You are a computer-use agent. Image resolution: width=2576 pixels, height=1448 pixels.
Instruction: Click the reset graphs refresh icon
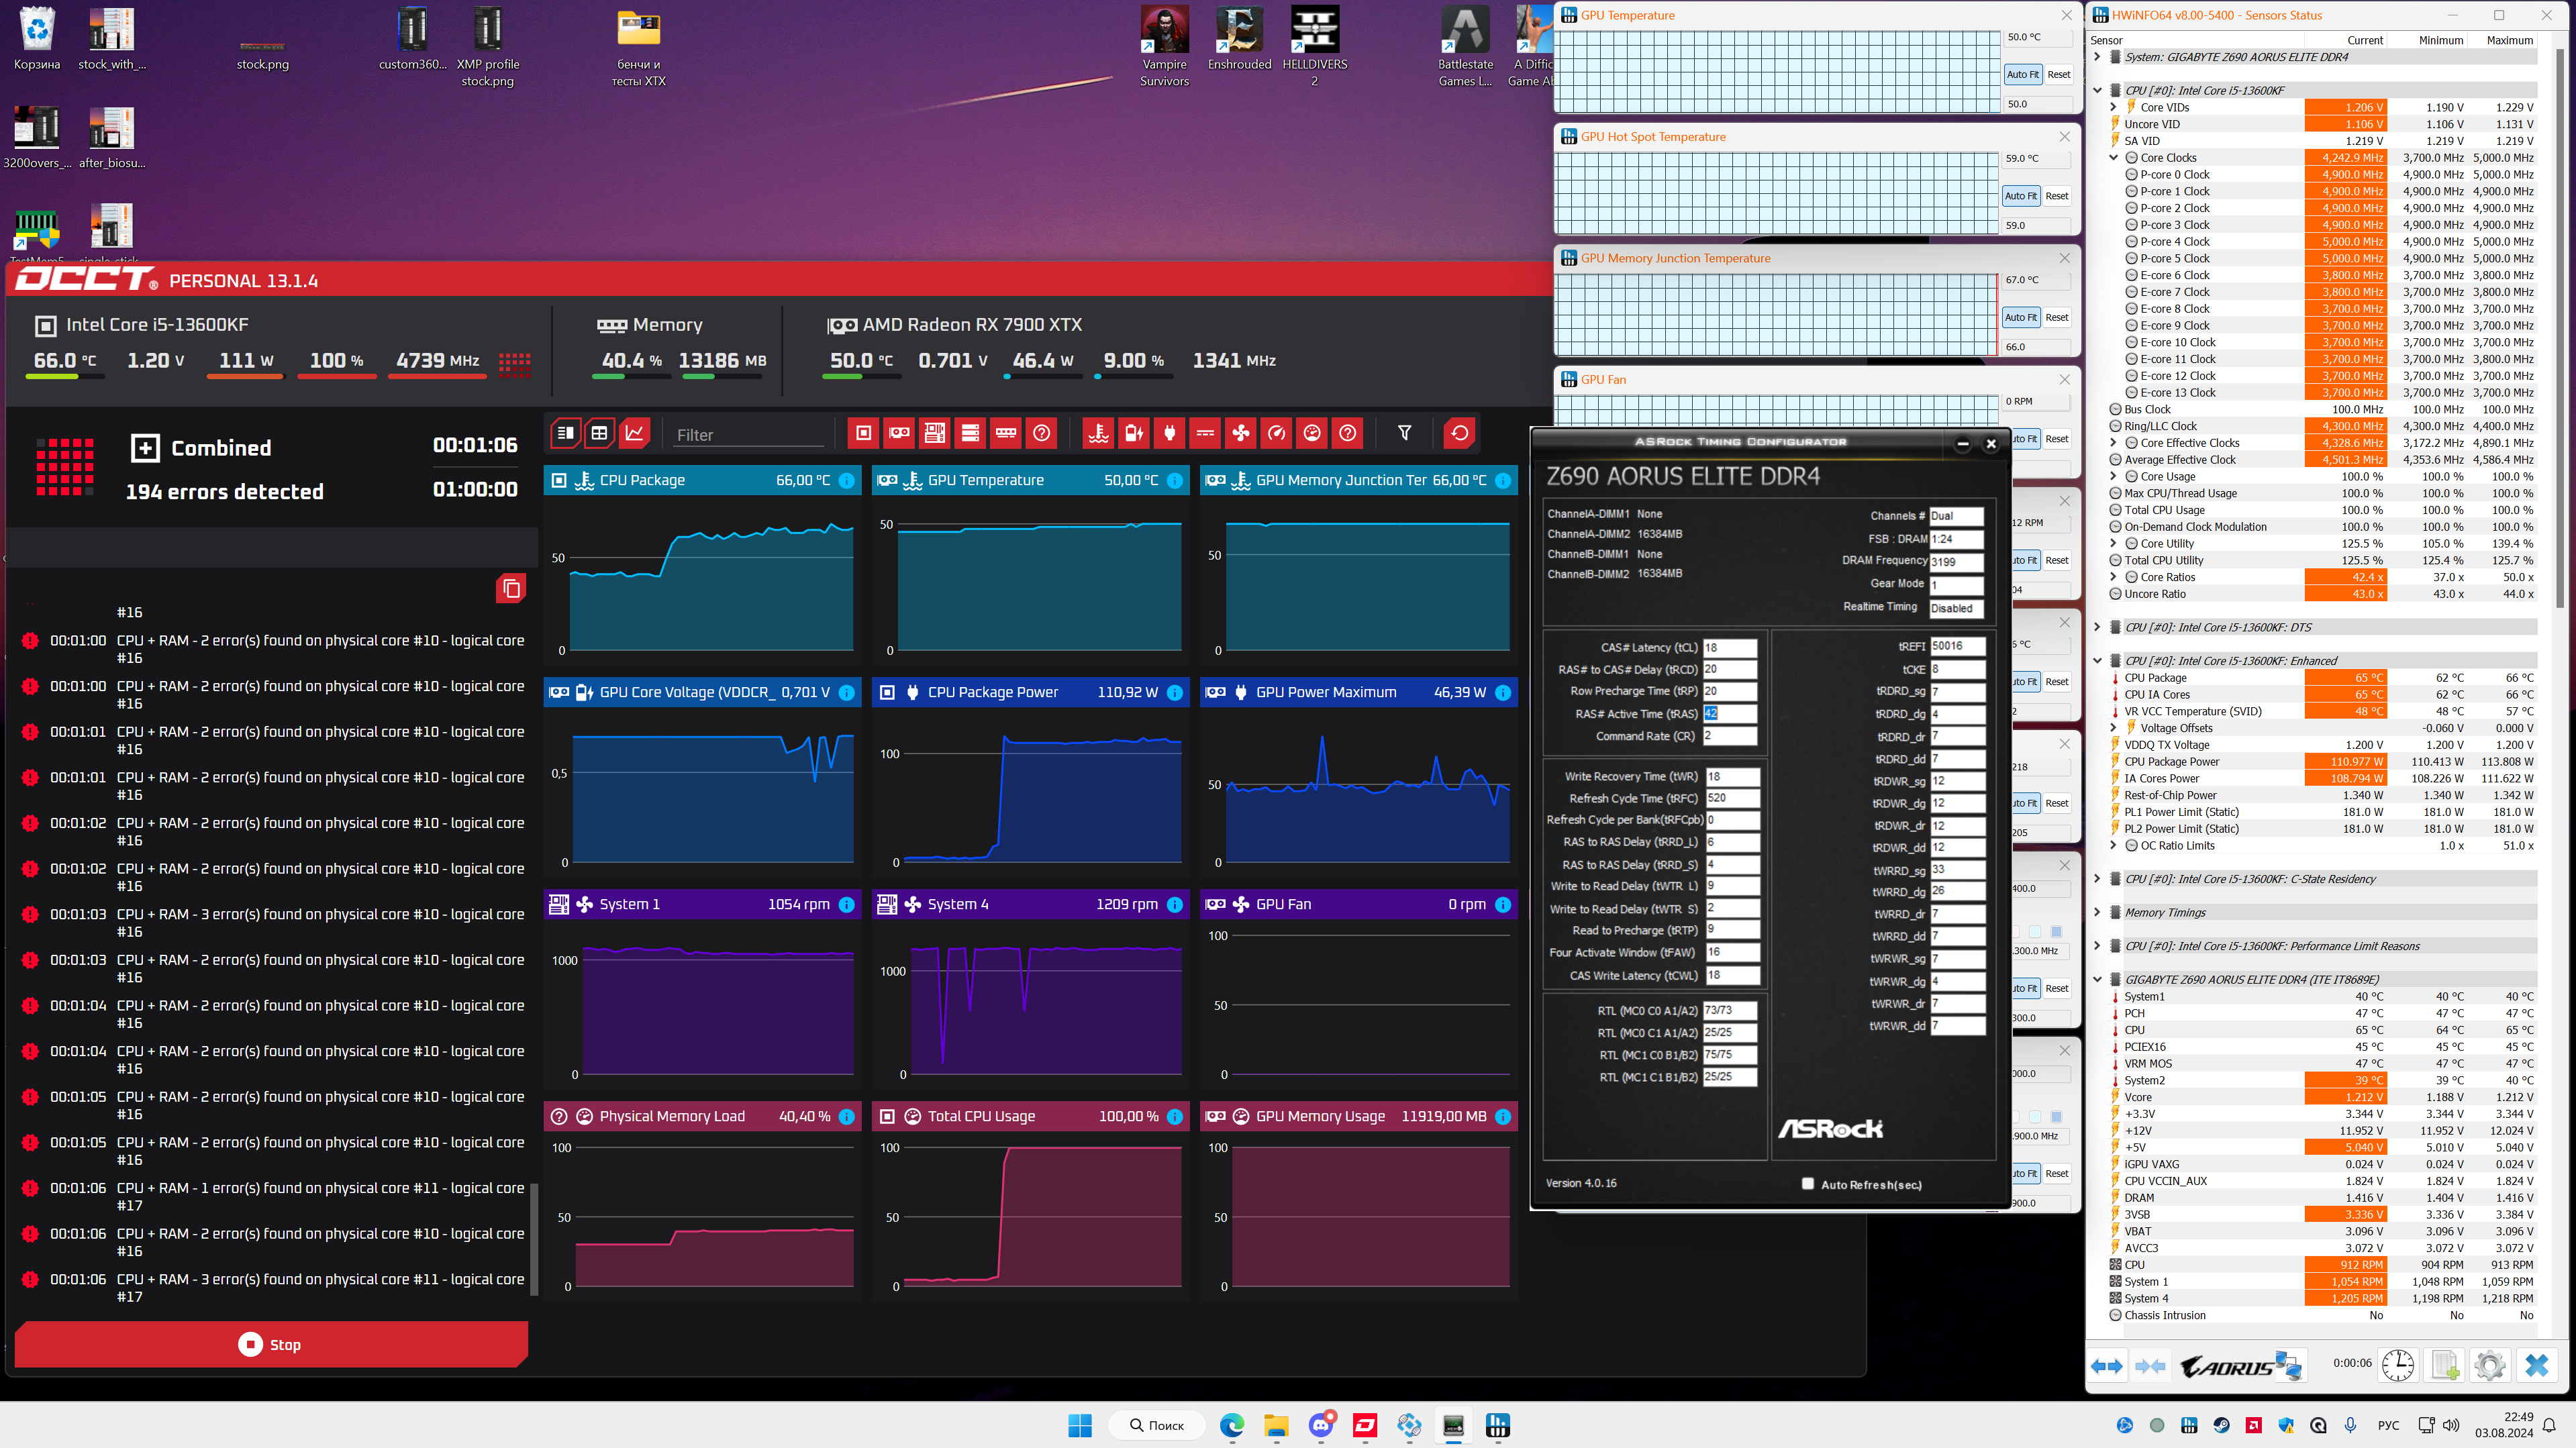coord(1459,433)
